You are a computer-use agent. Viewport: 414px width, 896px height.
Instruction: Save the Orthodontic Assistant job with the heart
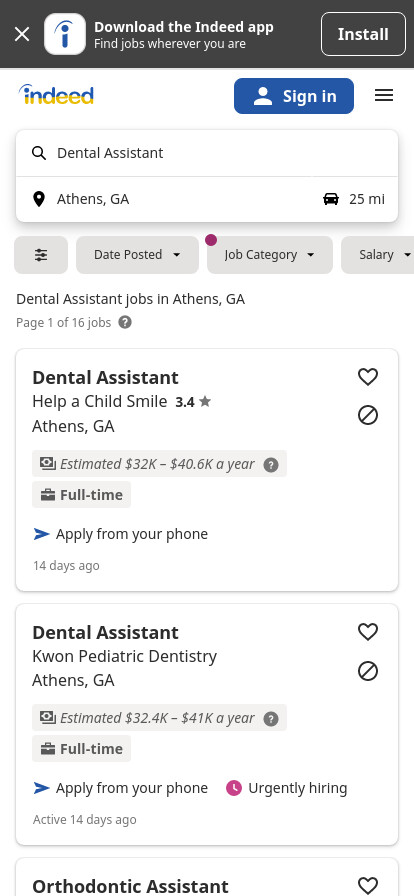coord(368,885)
